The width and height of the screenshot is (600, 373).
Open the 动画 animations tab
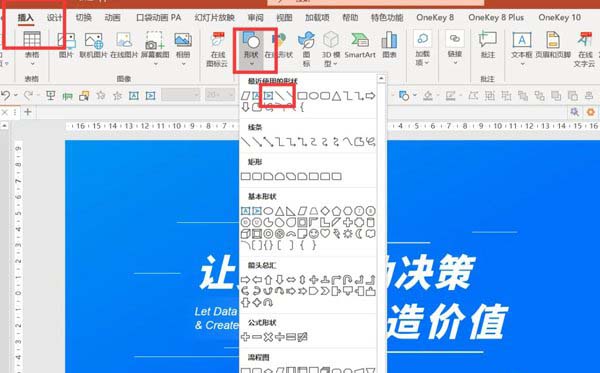112,18
